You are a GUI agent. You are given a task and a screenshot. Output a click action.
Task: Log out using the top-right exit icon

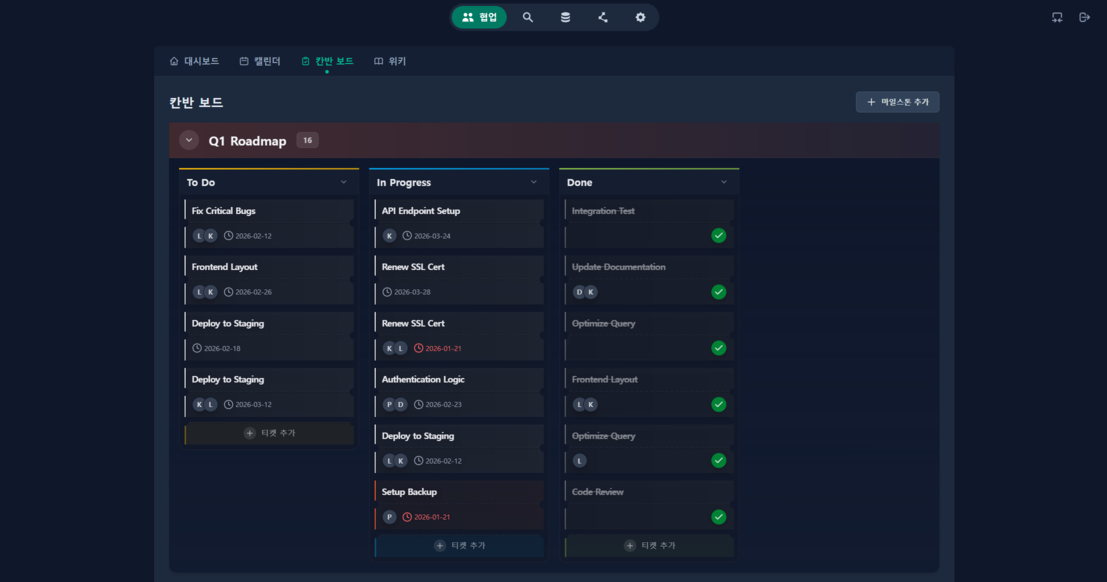(1085, 16)
